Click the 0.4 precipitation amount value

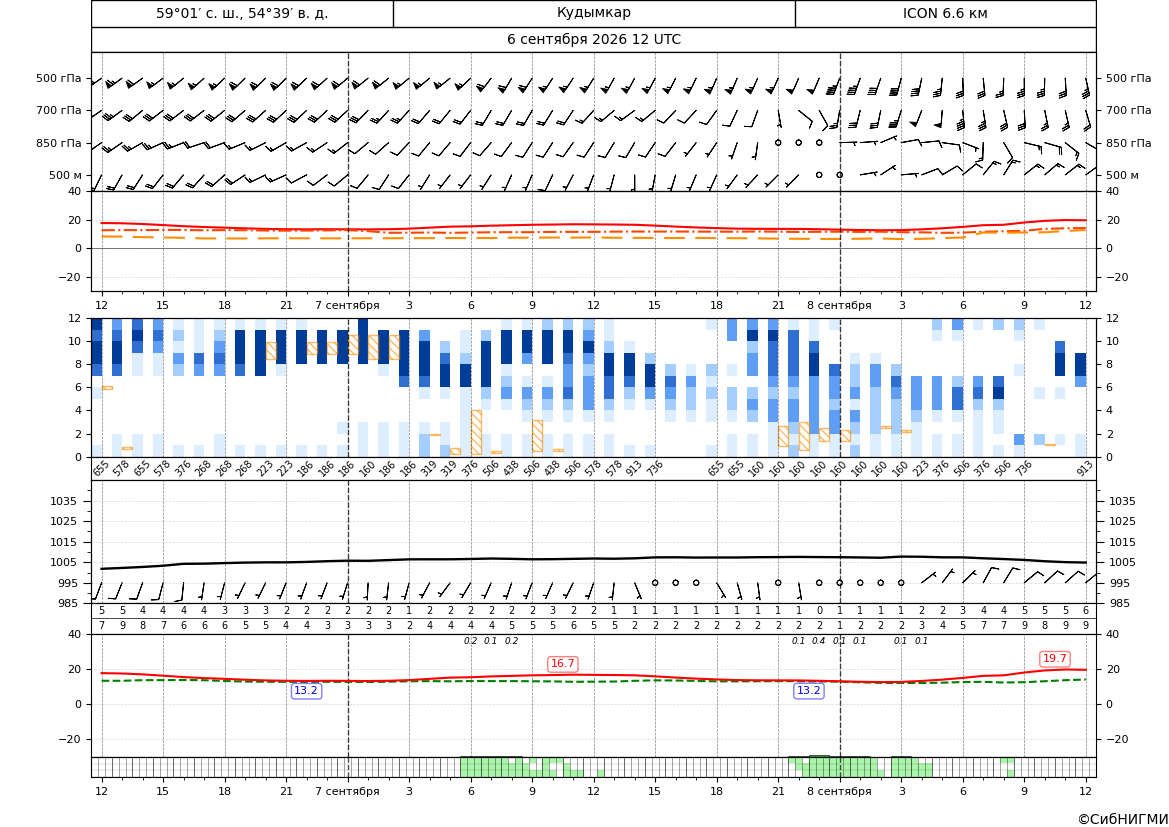point(819,641)
